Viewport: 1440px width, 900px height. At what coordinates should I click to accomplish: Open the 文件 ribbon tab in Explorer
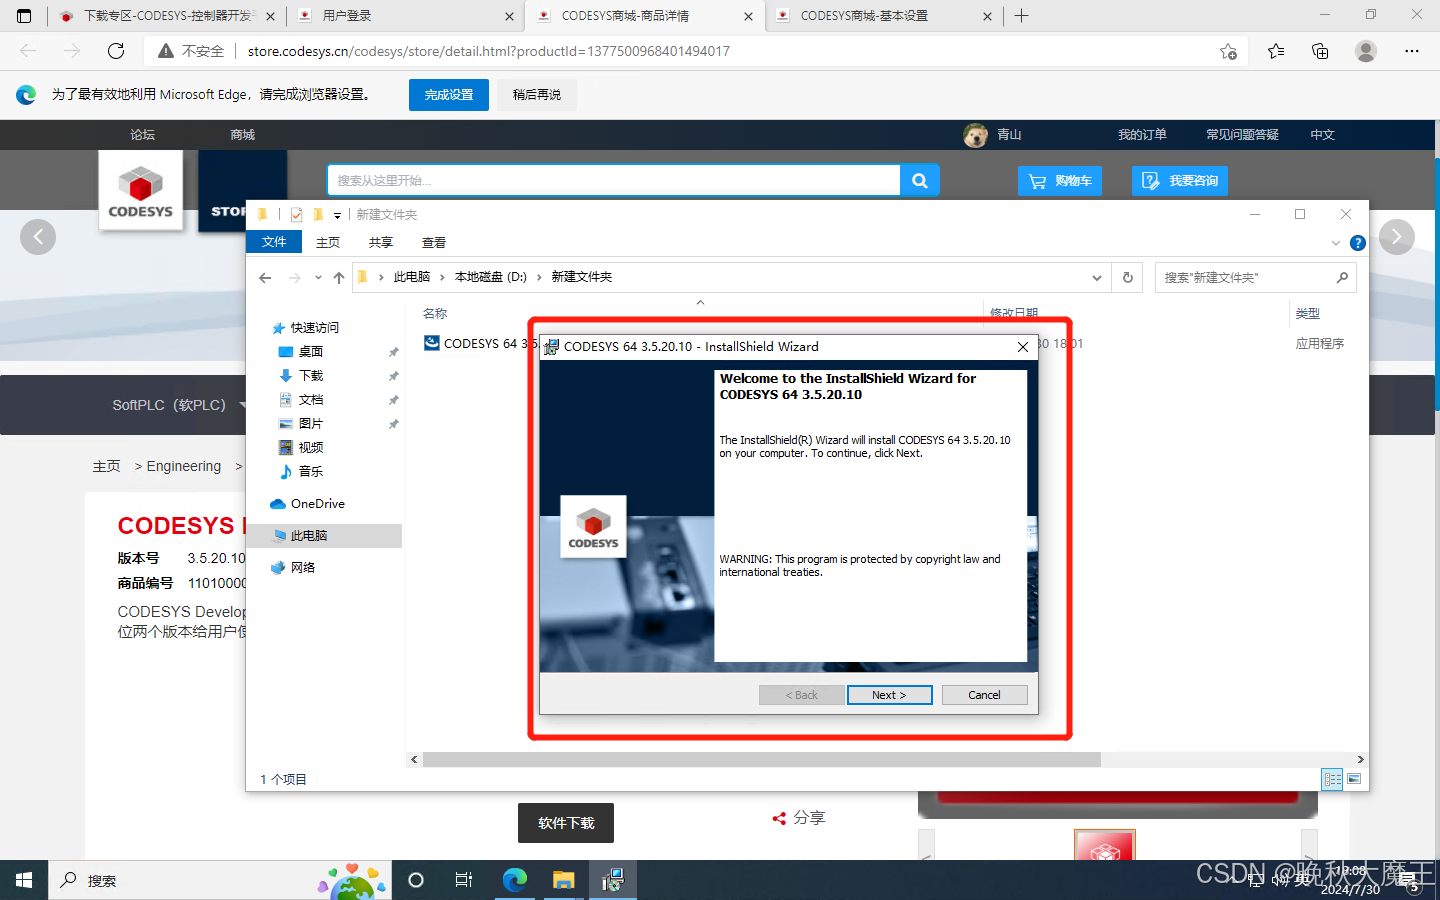(x=274, y=242)
